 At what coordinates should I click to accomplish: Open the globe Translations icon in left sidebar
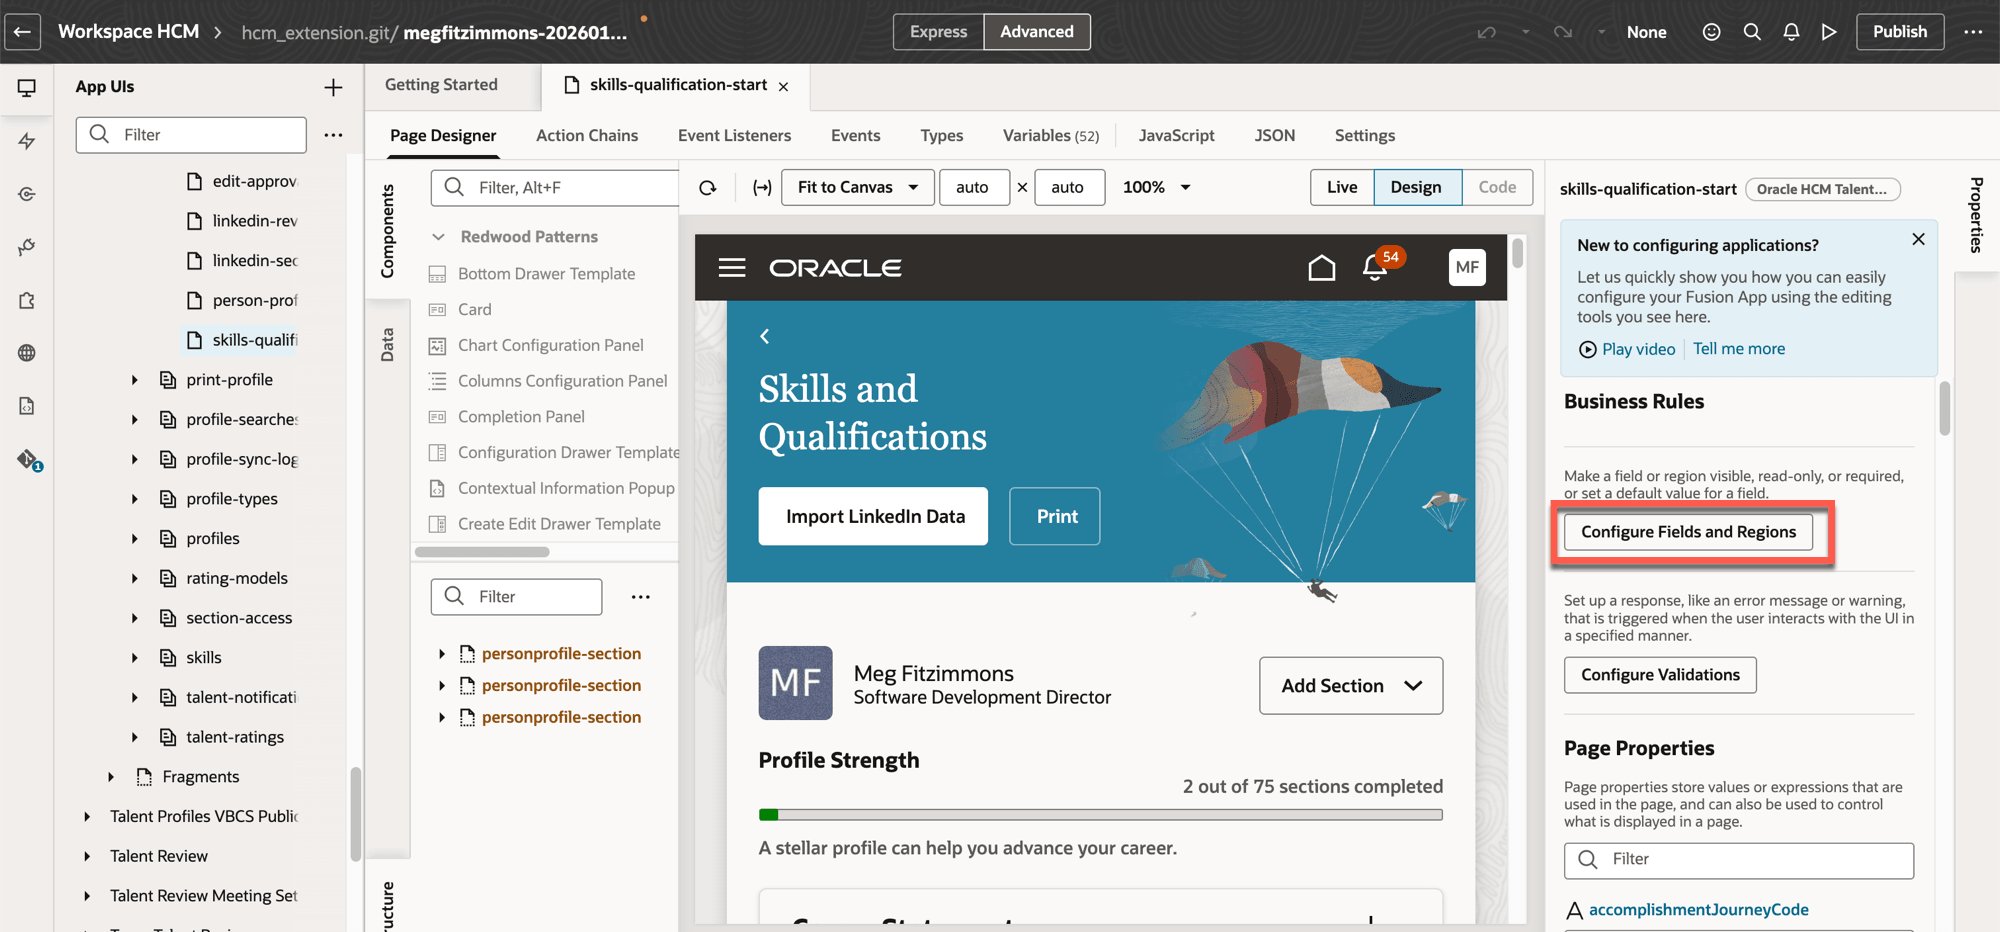[26, 352]
